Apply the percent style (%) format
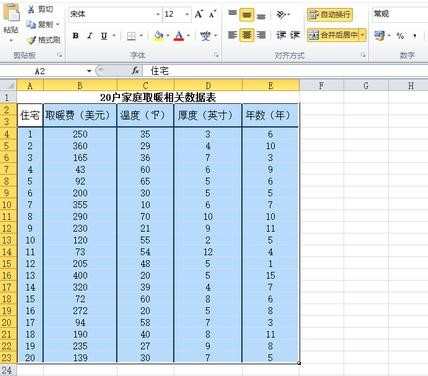 (400, 35)
